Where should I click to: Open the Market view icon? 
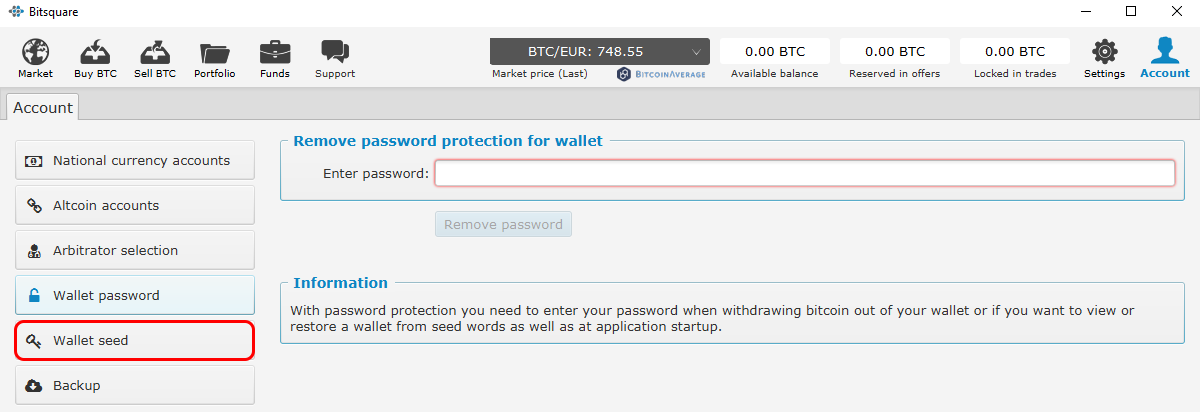click(x=36, y=52)
